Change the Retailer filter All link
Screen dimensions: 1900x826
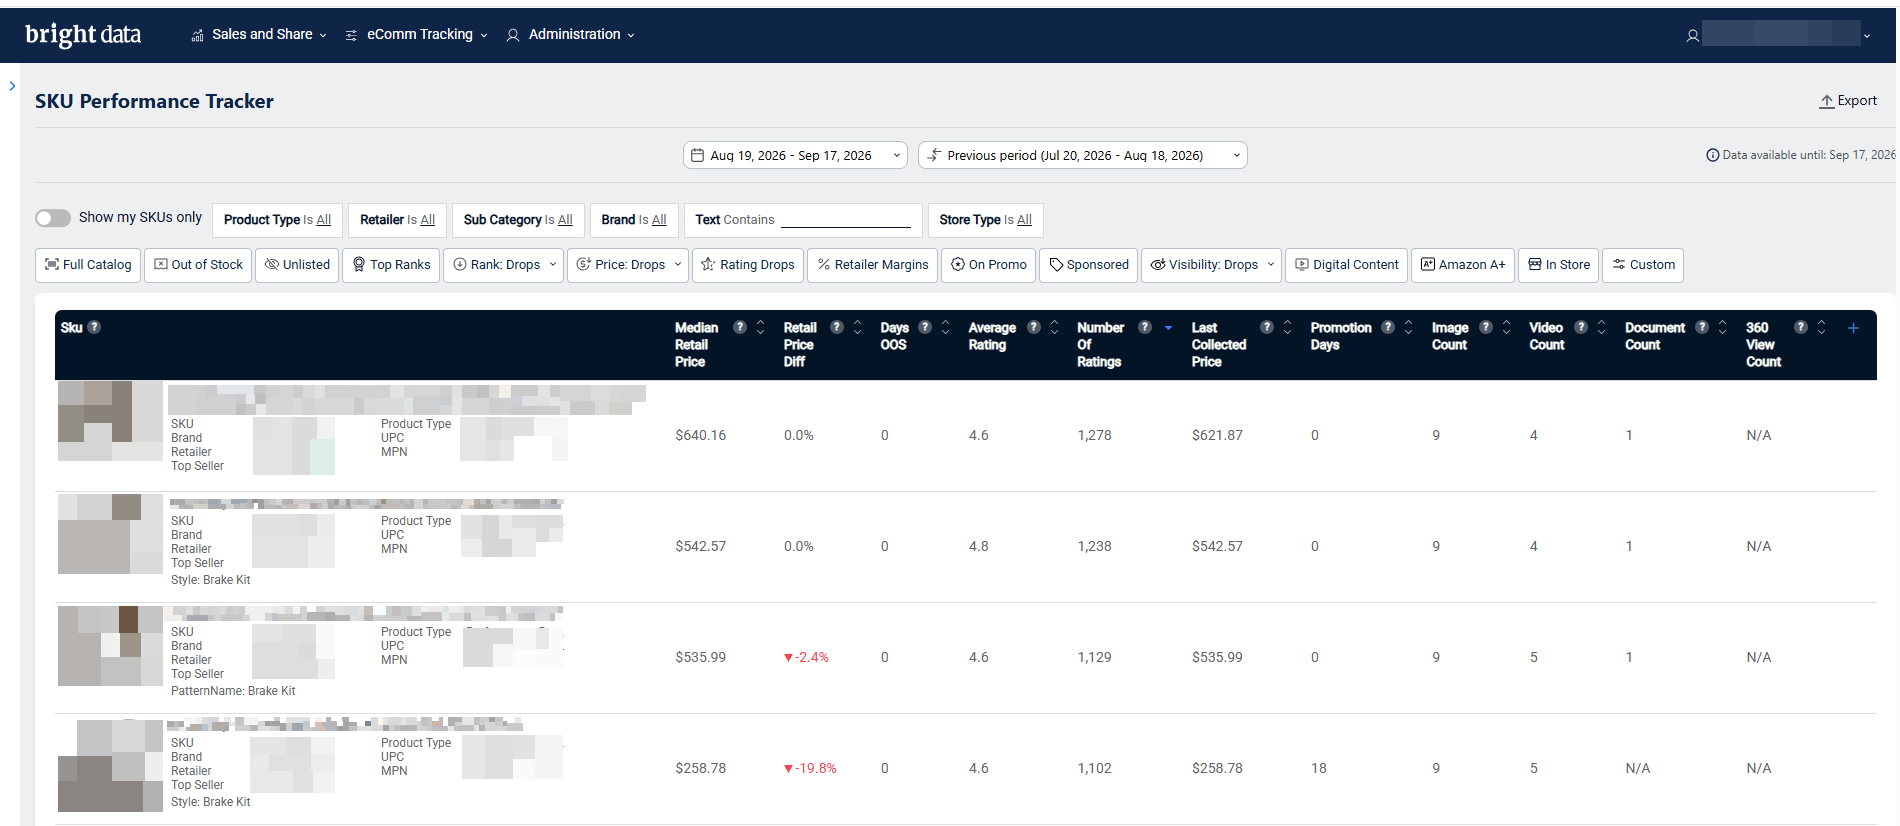[x=428, y=220]
